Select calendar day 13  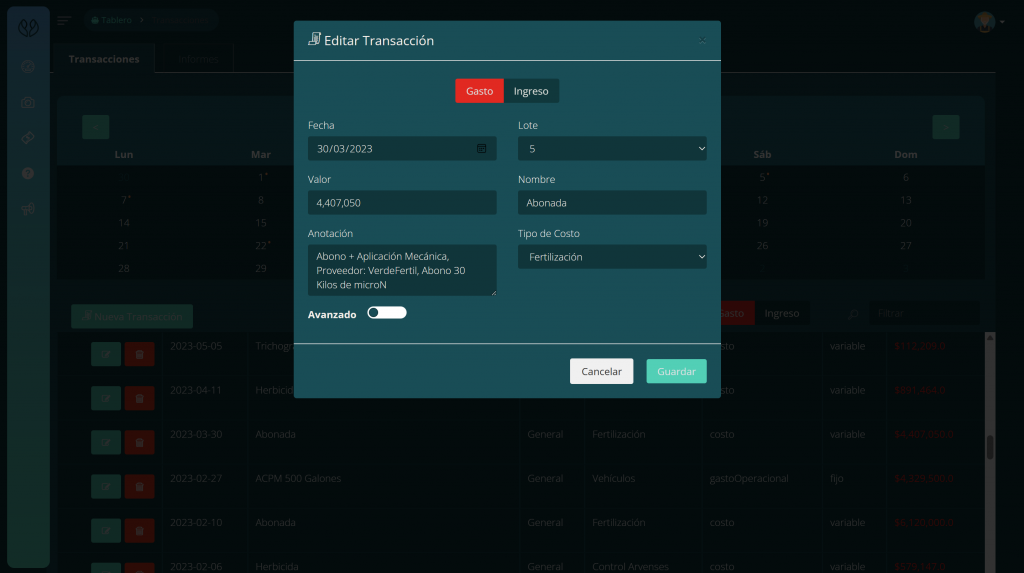pyautogui.click(x=906, y=200)
